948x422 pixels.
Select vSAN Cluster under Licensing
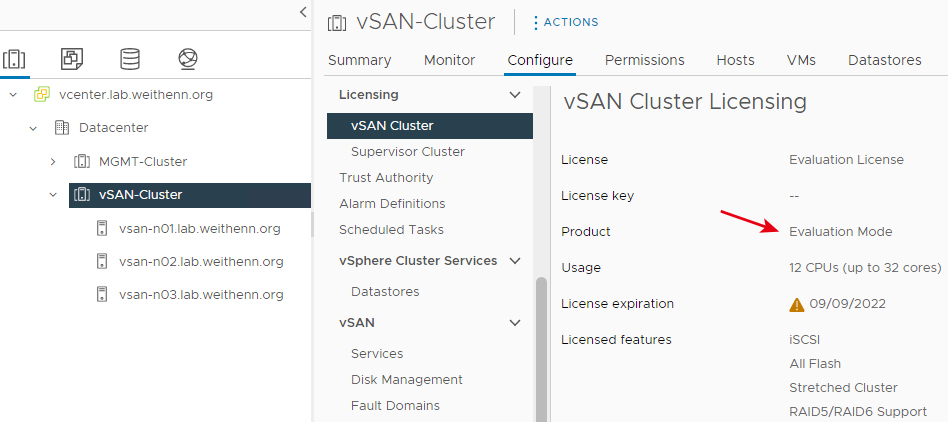pyautogui.click(x=430, y=126)
